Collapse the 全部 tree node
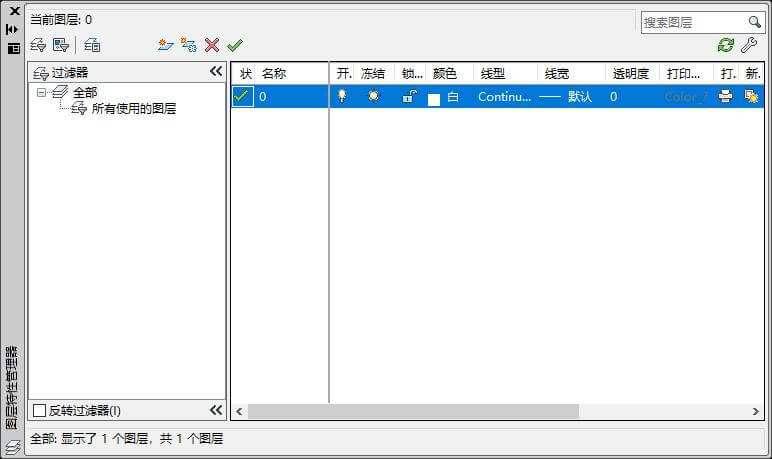 (x=41, y=92)
